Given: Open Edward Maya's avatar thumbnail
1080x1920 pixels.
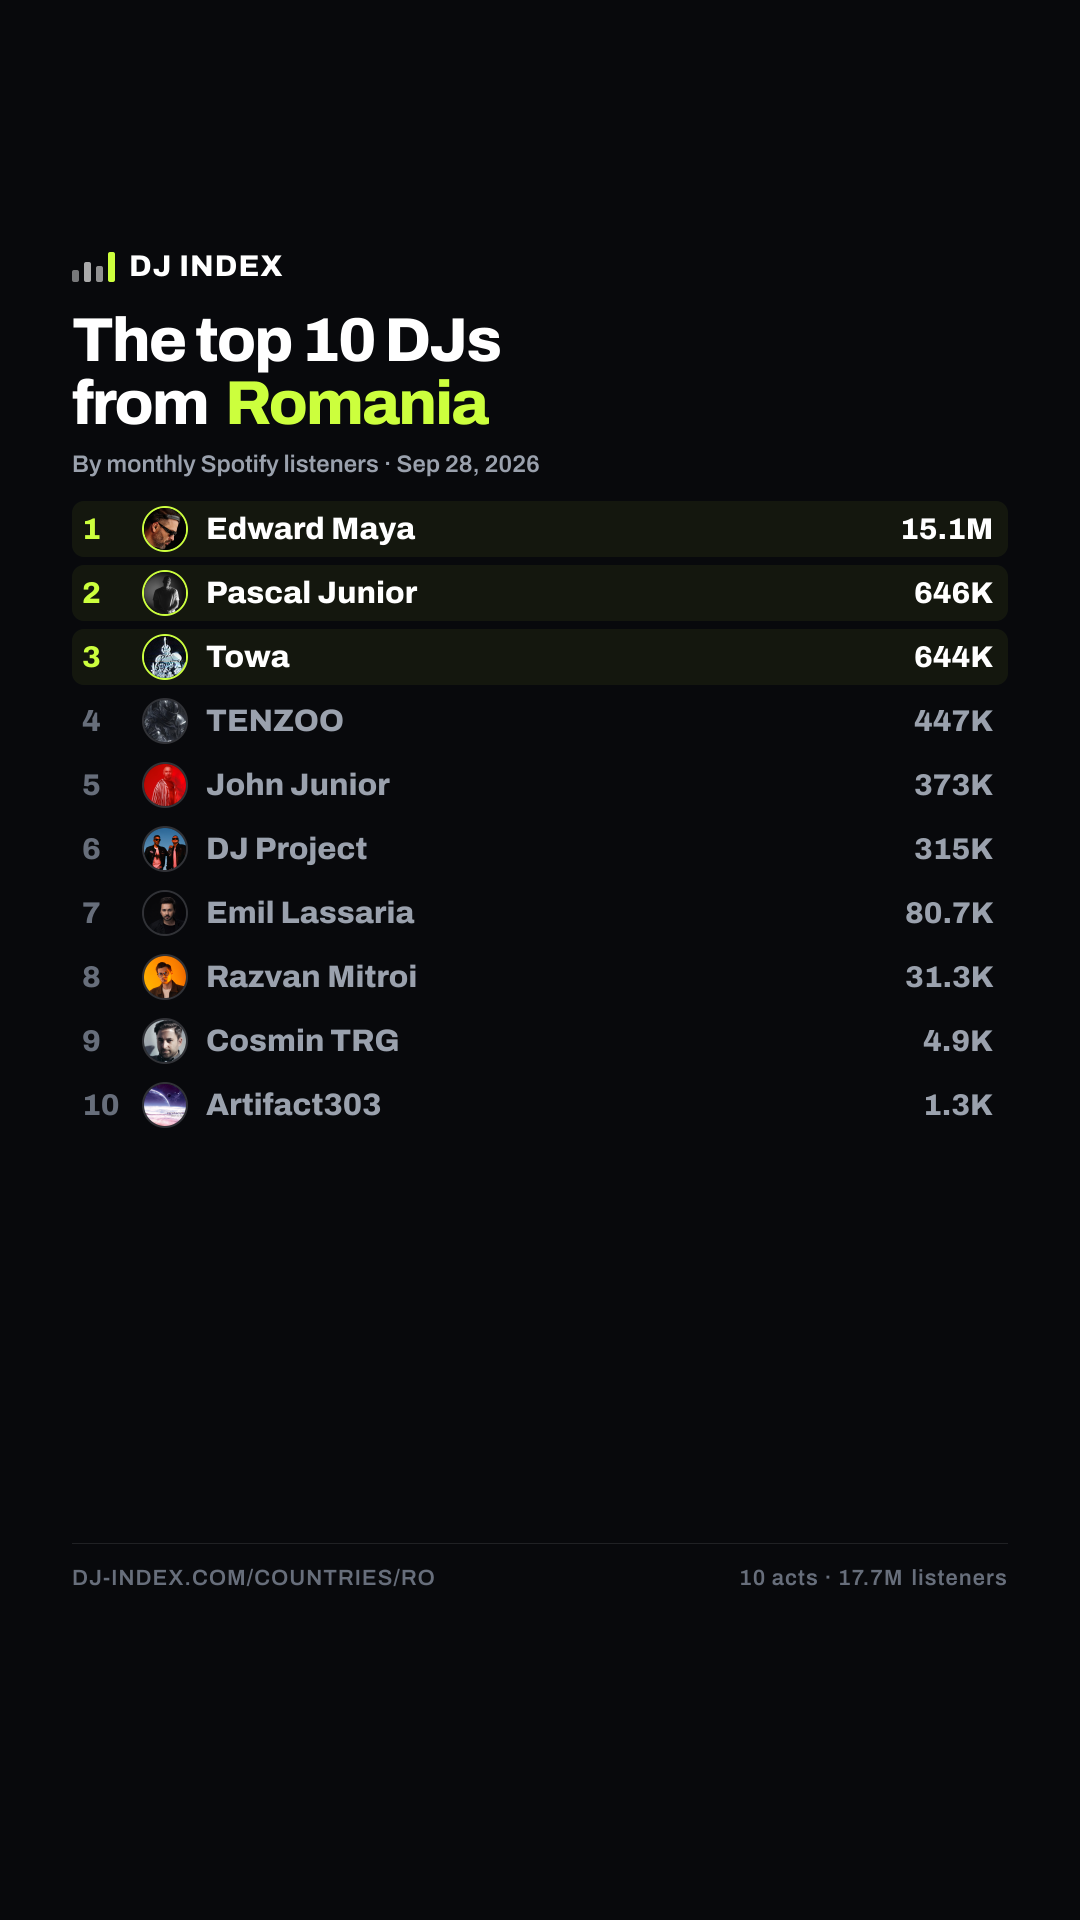Looking at the screenshot, I should tap(165, 529).
